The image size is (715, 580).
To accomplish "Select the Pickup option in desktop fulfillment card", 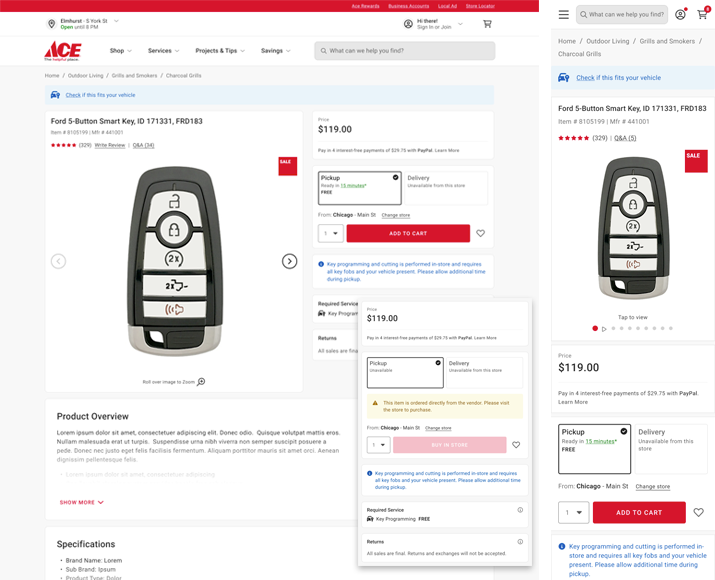I will pos(359,188).
